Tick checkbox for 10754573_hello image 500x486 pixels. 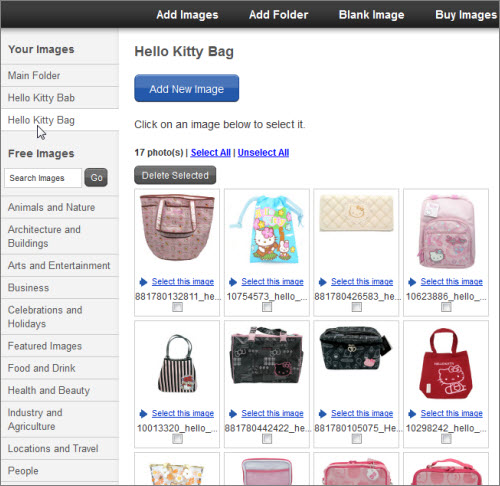[267, 307]
